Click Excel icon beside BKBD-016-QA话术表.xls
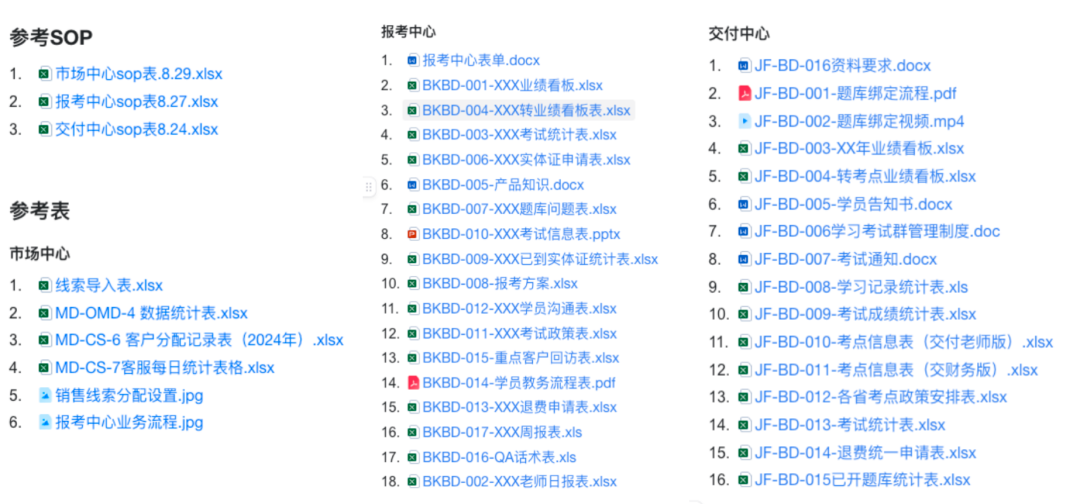The width and height of the screenshot is (1080, 504). [413, 456]
